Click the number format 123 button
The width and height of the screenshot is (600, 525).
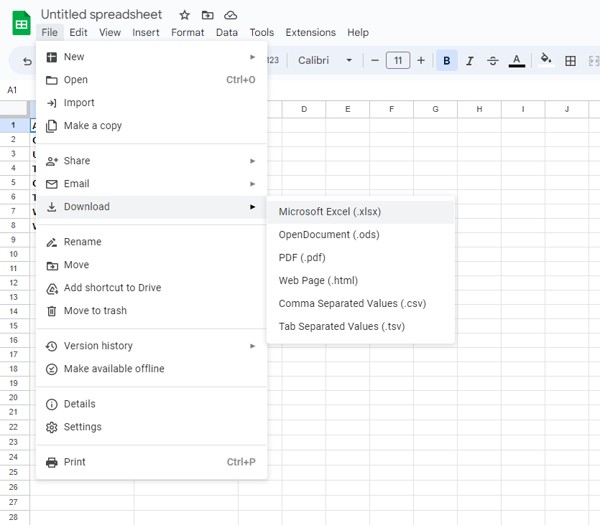pos(273,60)
